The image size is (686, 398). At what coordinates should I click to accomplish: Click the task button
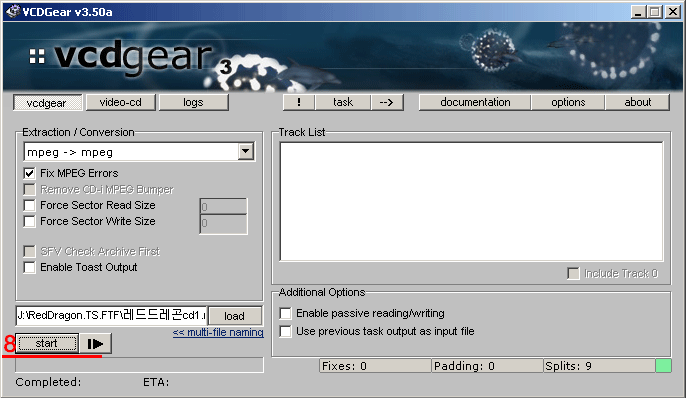coord(343,102)
